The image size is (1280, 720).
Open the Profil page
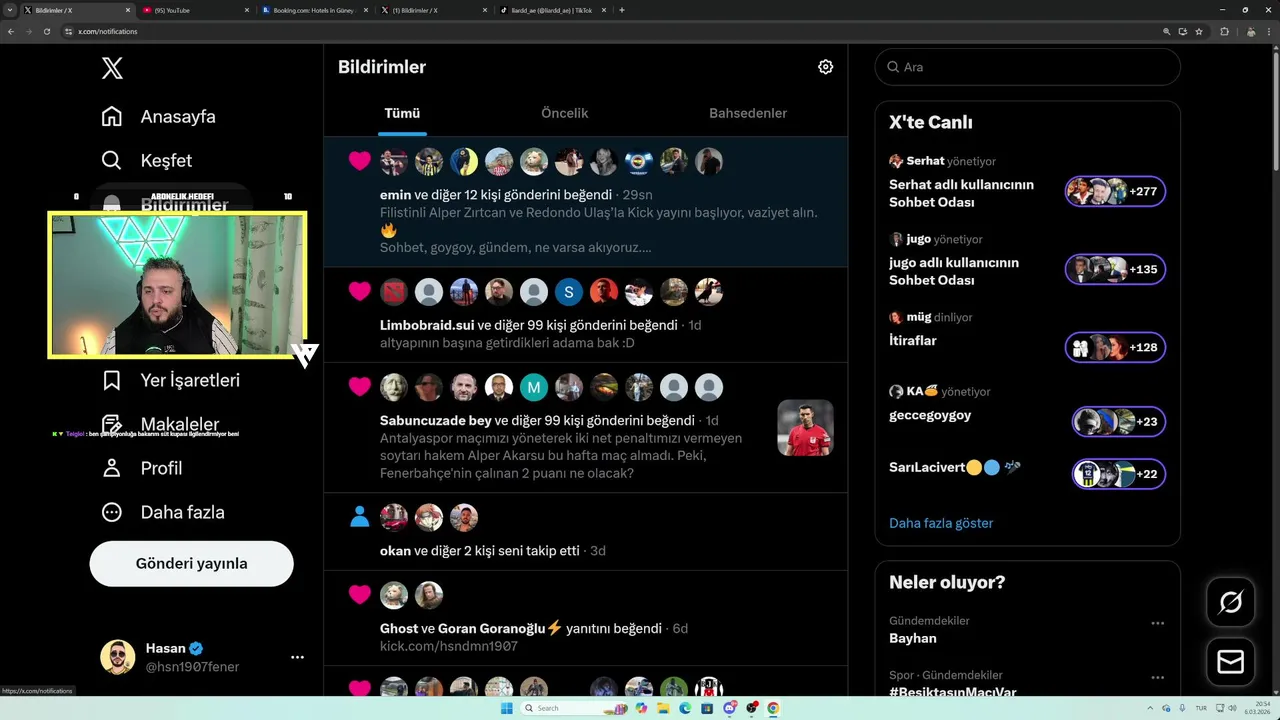click(x=141, y=468)
